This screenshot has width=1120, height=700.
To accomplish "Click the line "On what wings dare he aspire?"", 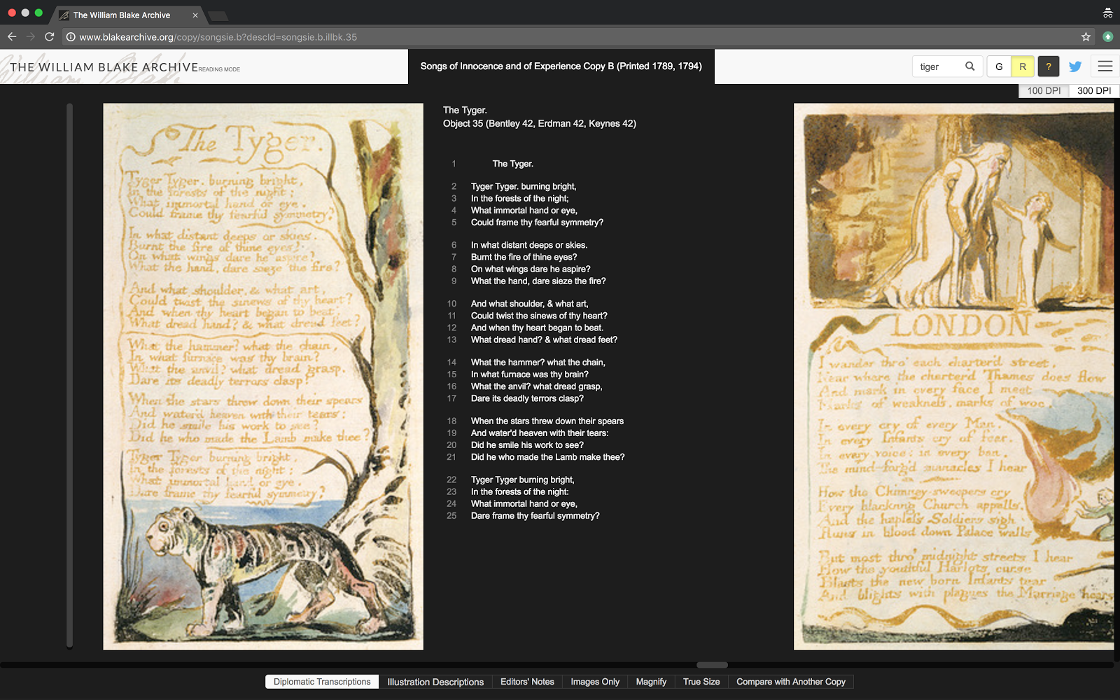I will pyautogui.click(x=531, y=269).
